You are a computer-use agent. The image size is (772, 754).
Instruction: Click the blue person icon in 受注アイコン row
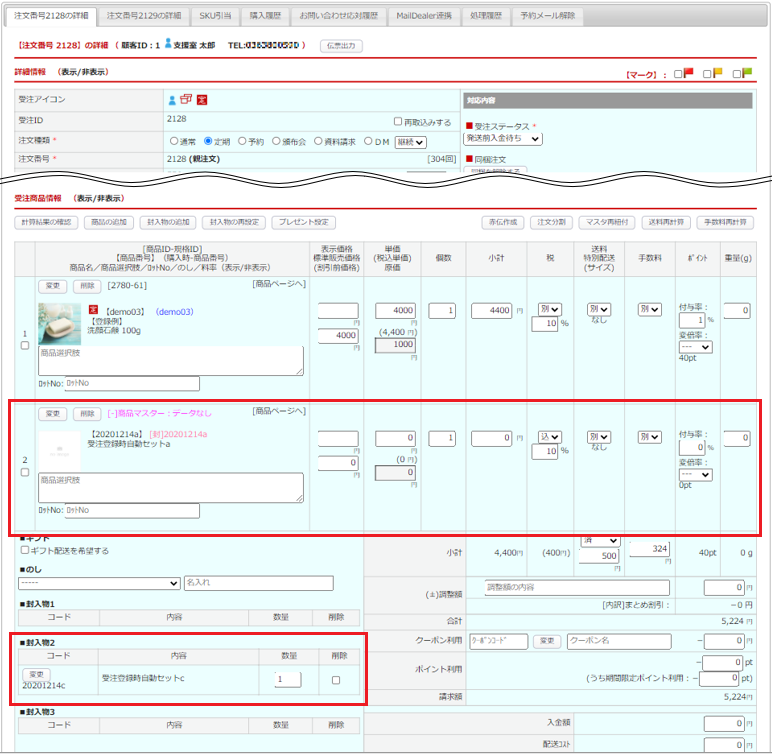(x=172, y=100)
